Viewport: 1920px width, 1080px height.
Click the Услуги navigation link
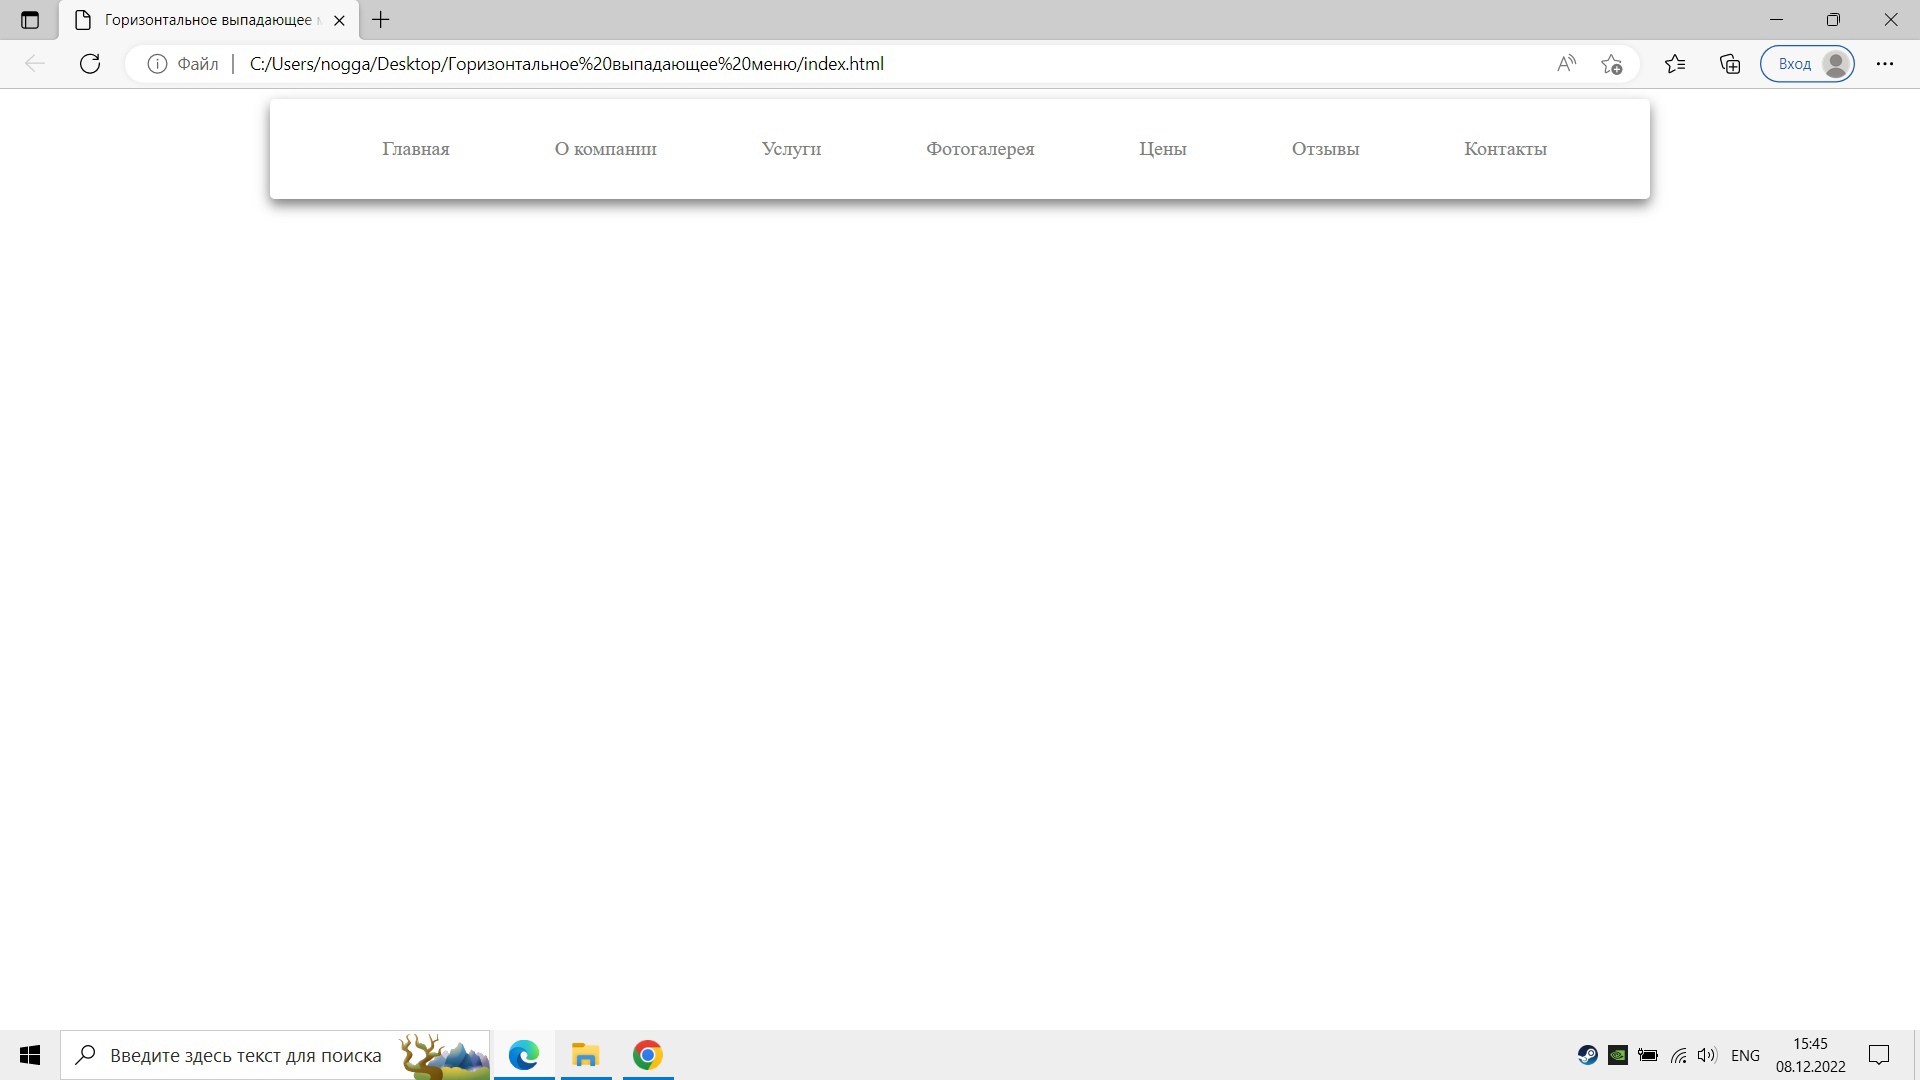click(x=791, y=149)
